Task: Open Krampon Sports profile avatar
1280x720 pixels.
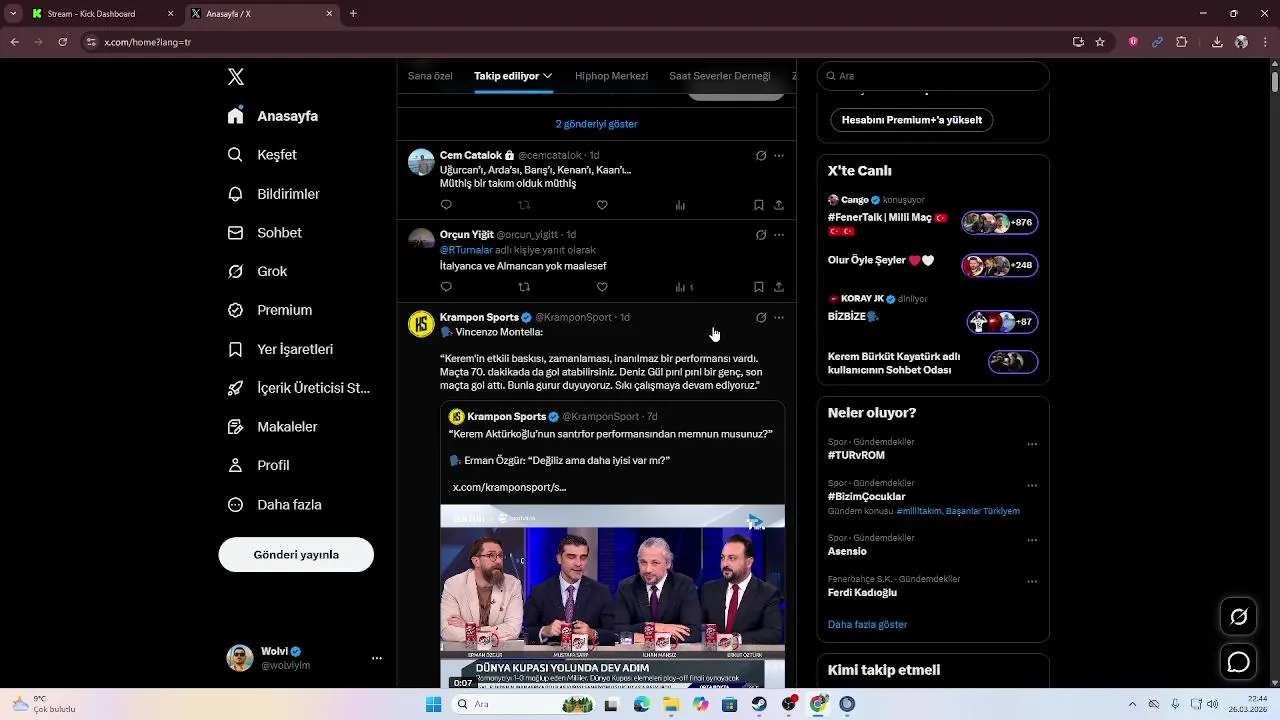Action: pos(421,324)
